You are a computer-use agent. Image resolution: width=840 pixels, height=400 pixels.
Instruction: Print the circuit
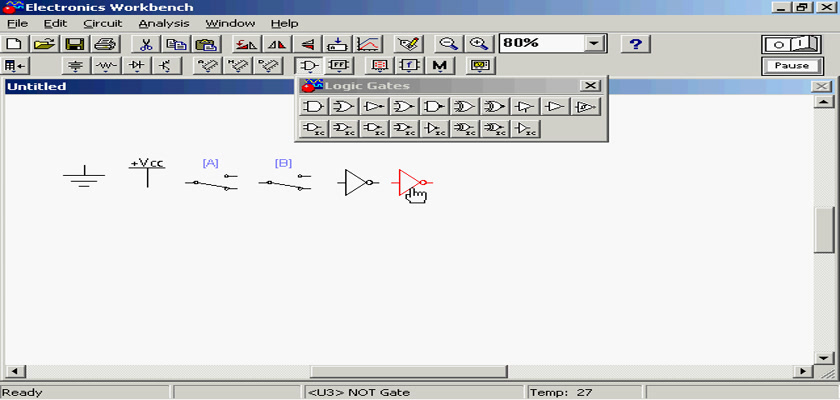[106, 44]
